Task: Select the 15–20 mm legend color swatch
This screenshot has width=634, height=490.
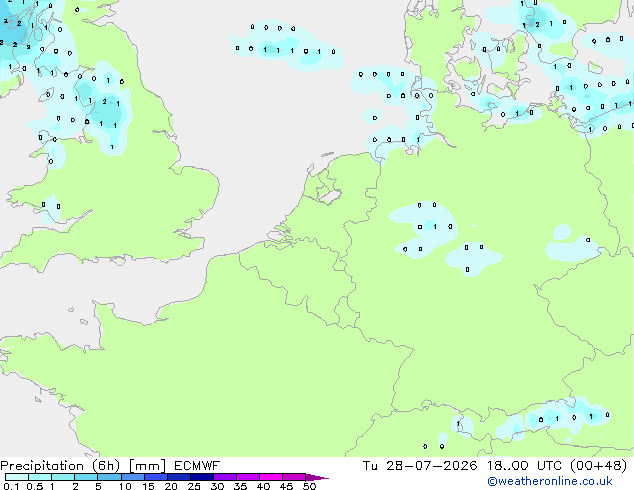Action: 155,477
